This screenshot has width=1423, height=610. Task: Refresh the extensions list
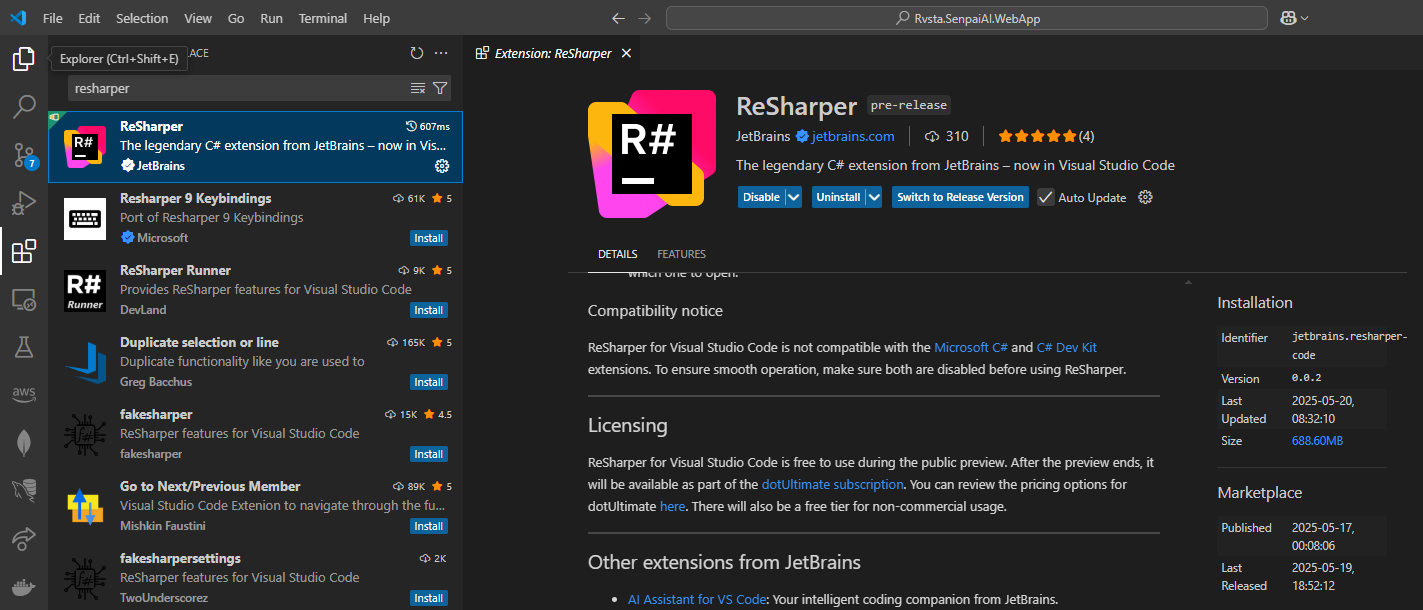(418, 53)
